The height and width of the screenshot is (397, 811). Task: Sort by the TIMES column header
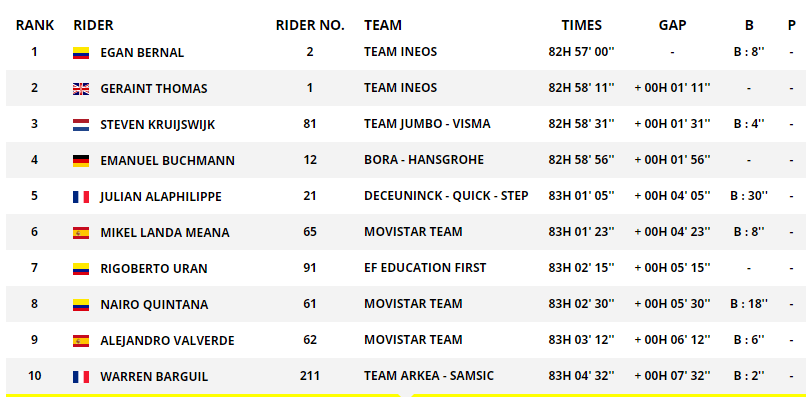[582, 25]
